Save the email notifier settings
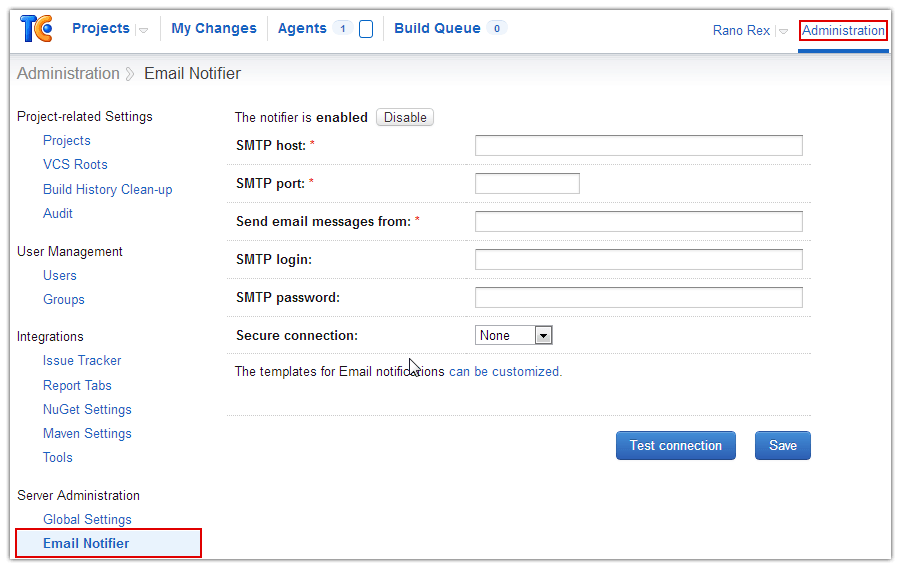 pyautogui.click(x=783, y=445)
